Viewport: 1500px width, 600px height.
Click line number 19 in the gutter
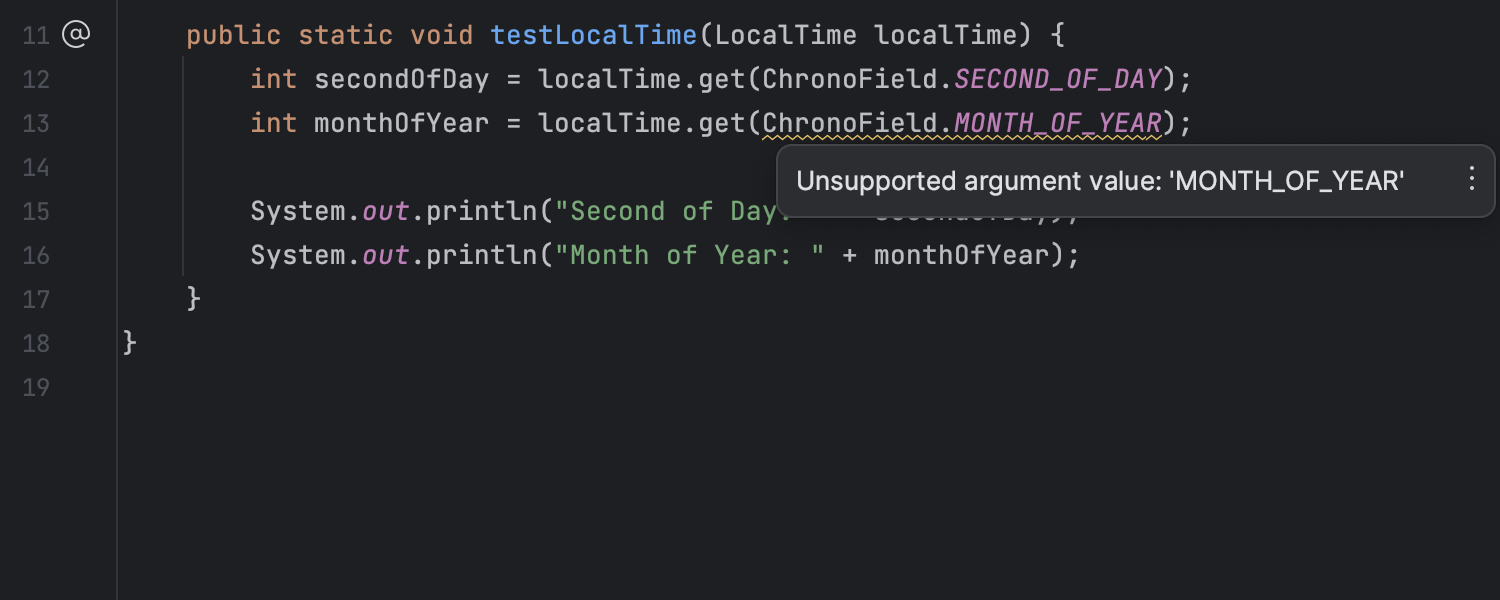tap(36, 387)
